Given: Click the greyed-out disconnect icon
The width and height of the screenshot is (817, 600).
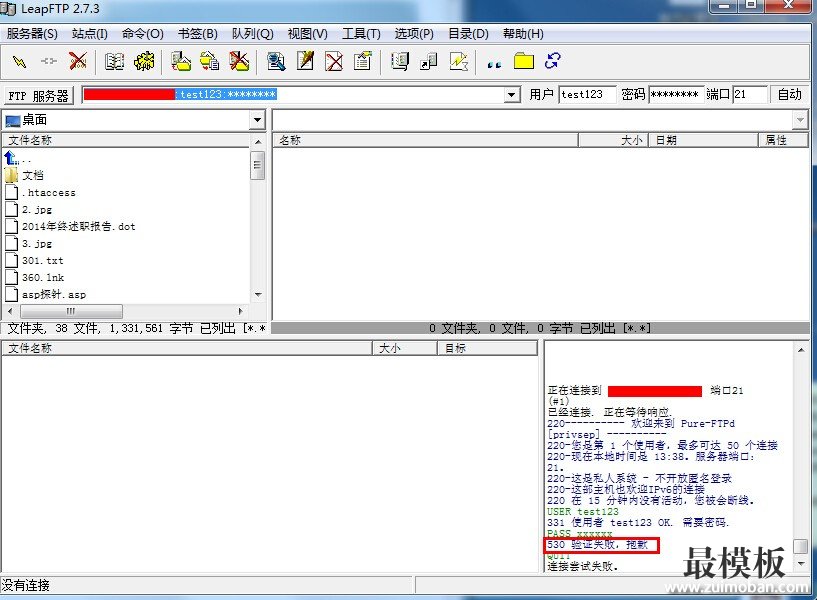Looking at the screenshot, I should [49, 61].
